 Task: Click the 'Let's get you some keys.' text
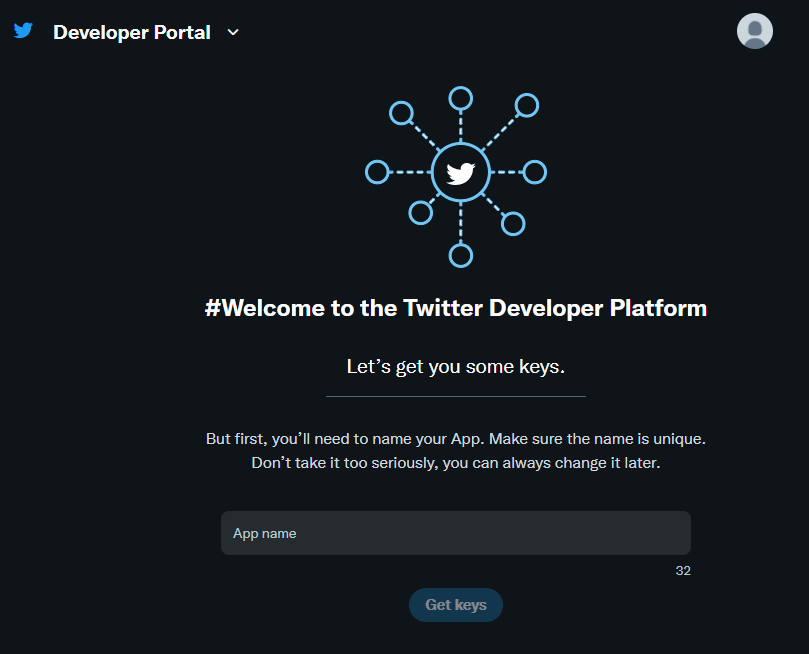coord(456,367)
